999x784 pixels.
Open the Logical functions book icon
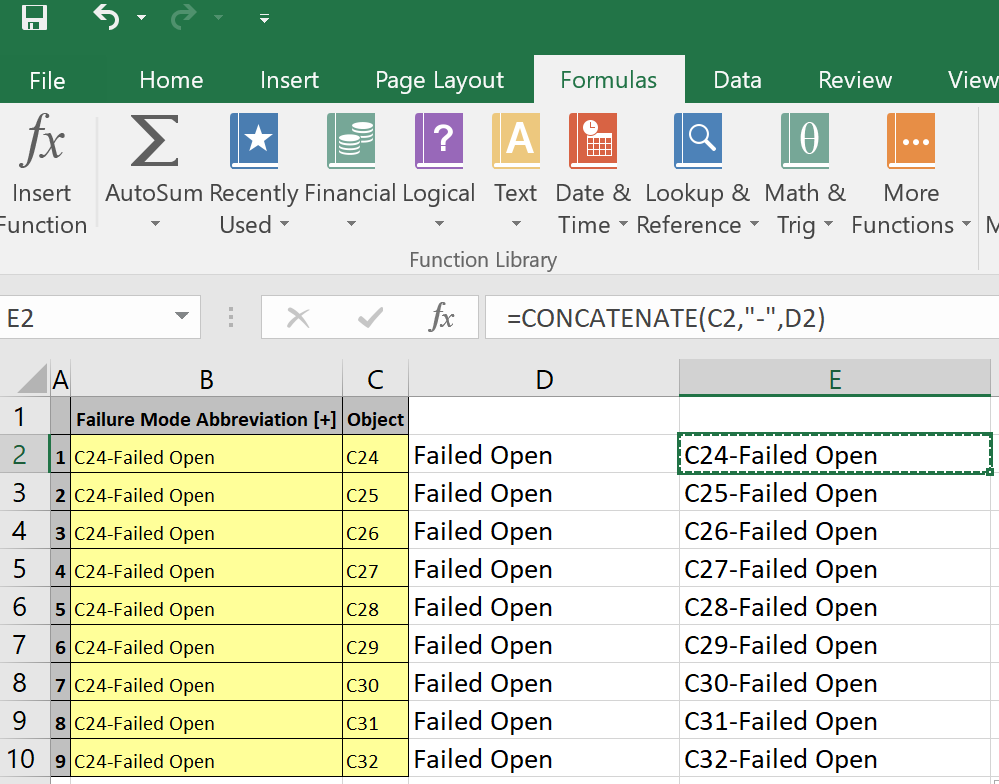(439, 140)
